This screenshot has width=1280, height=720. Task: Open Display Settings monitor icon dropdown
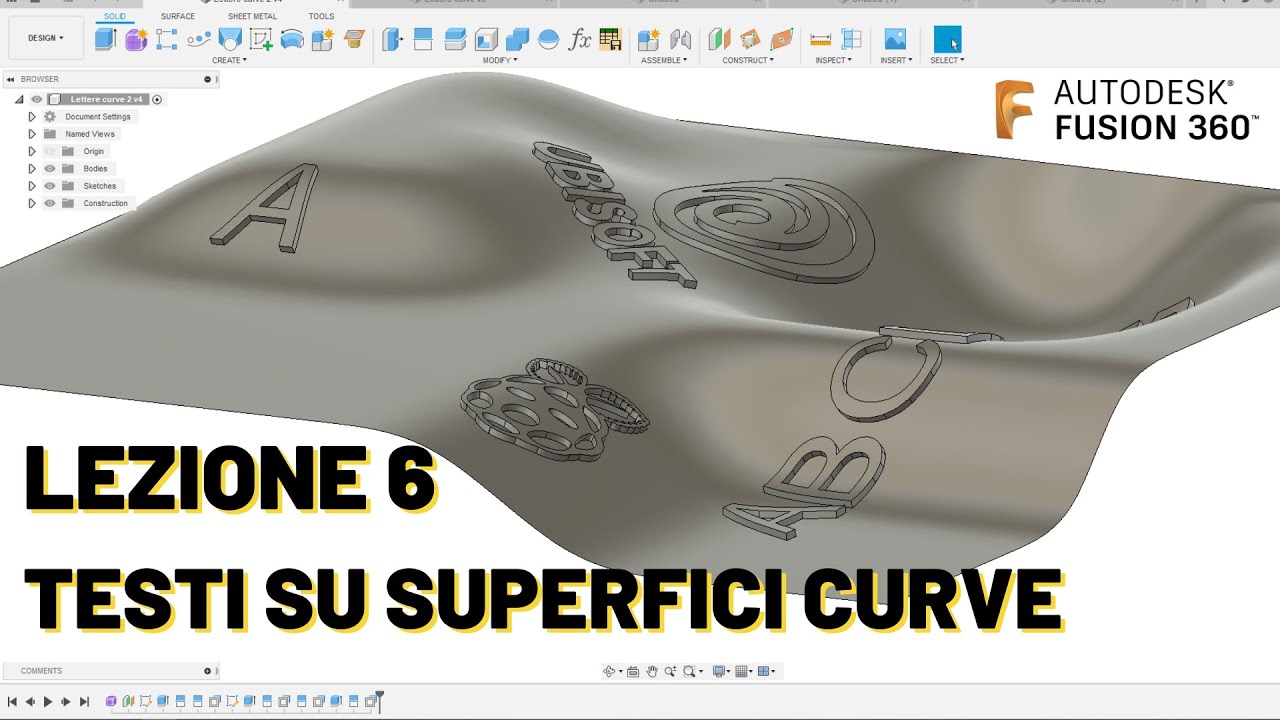click(721, 671)
